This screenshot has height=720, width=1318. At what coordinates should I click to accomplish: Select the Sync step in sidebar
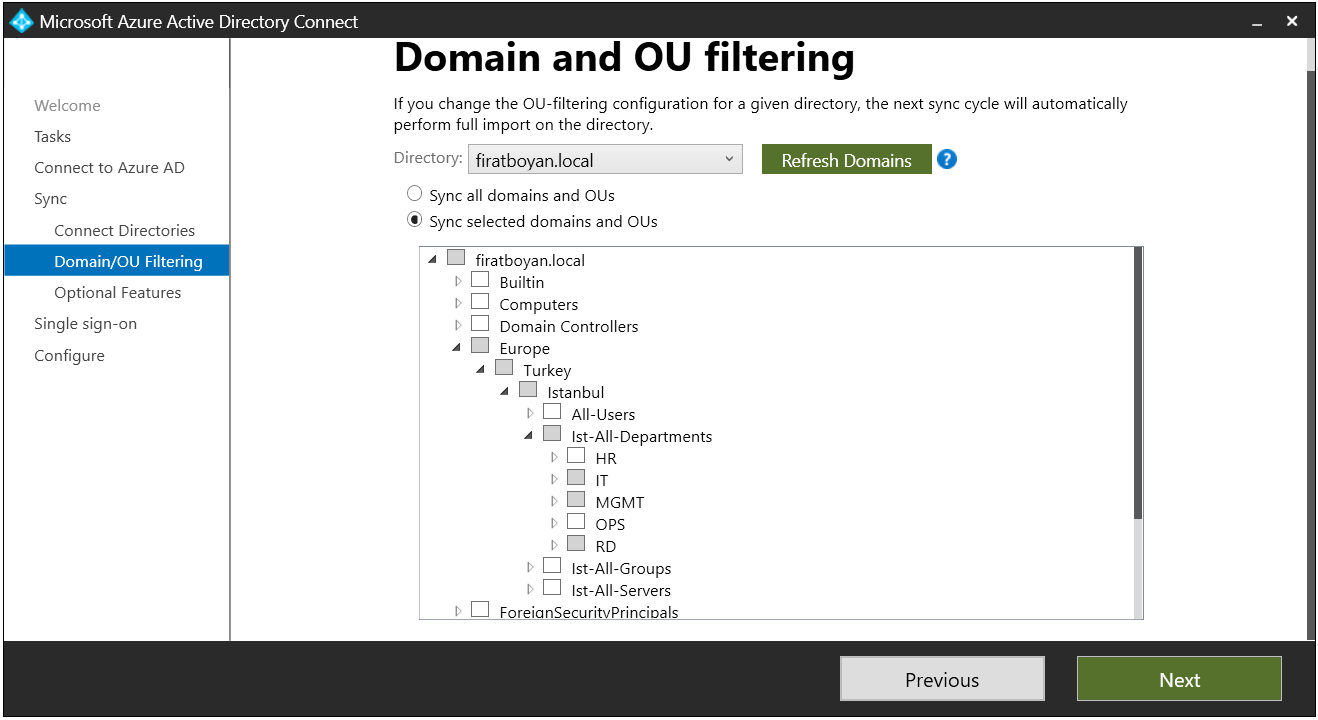50,198
